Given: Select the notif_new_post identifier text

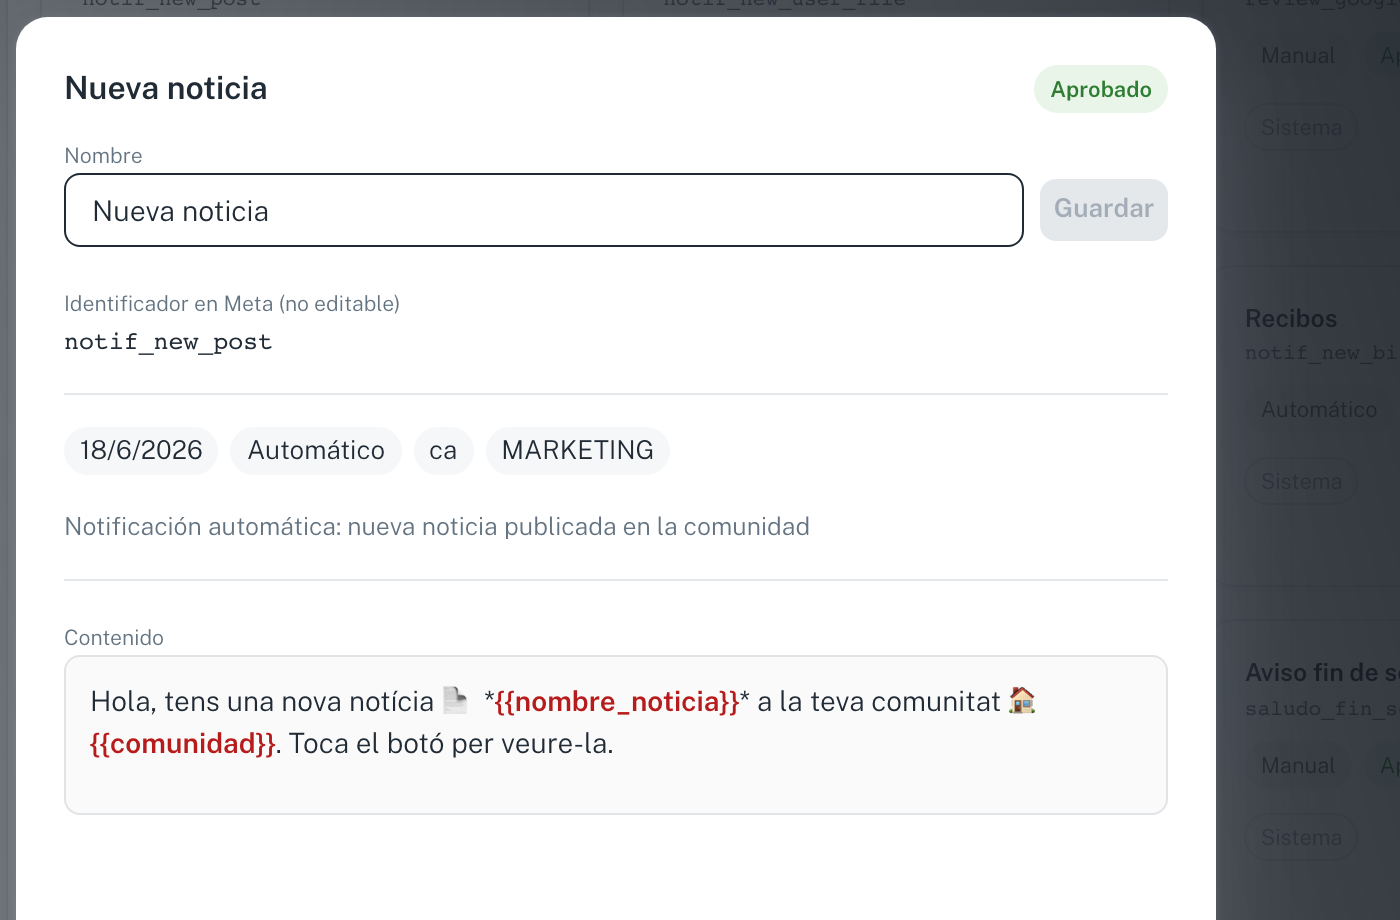Looking at the screenshot, I should coord(168,342).
